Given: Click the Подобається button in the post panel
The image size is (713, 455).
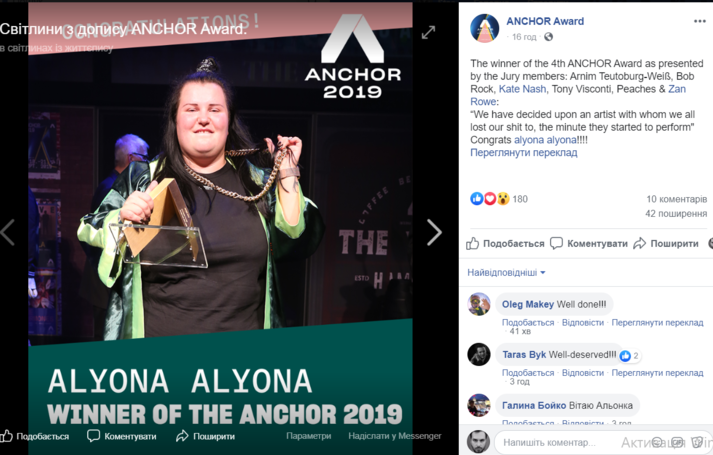Looking at the screenshot, I should (x=505, y=244).
